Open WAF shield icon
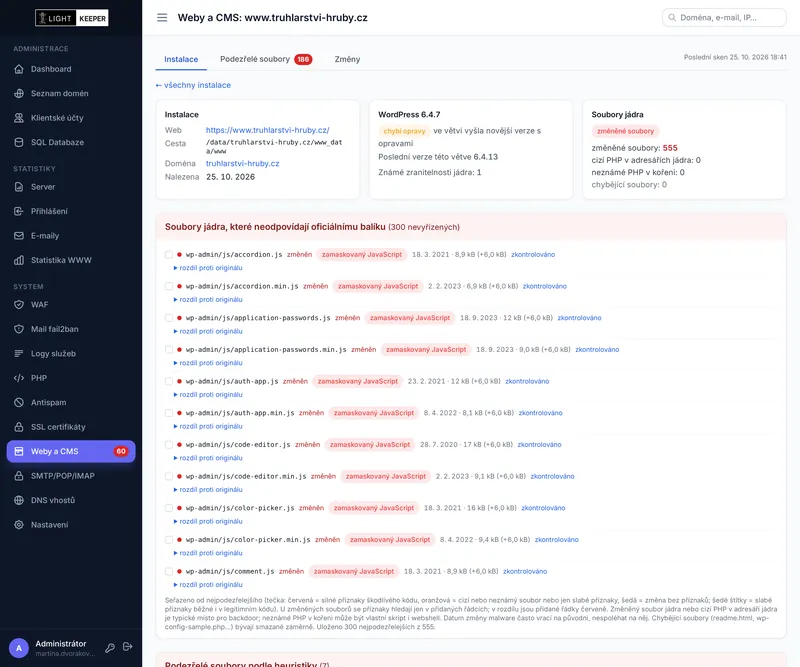800x667 pixels. point(19,305)
